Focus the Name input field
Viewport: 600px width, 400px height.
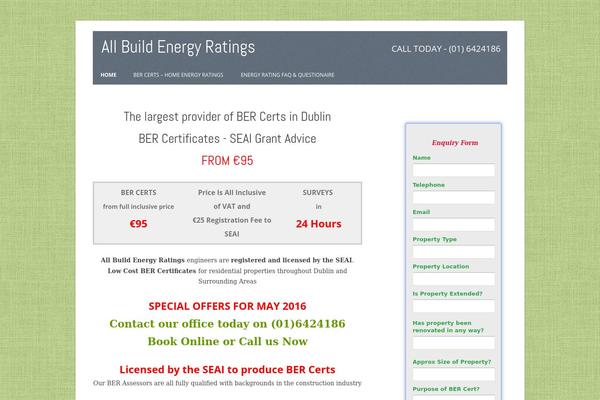pos(454,170)
